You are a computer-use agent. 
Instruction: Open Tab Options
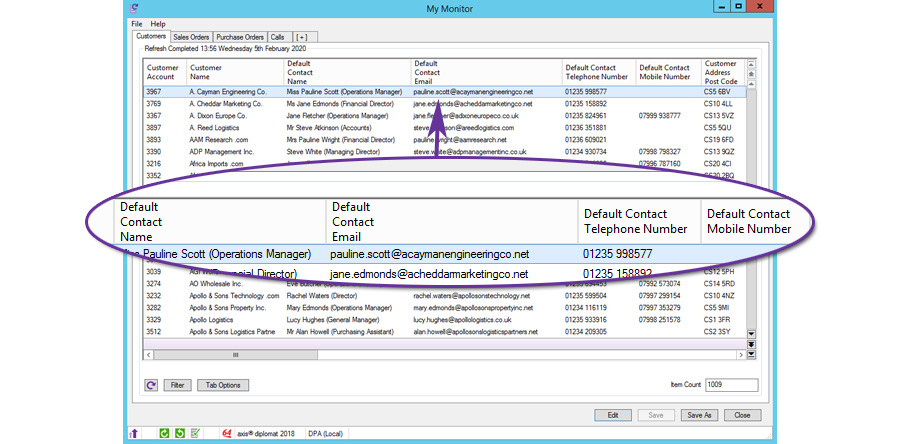[223, 385]
